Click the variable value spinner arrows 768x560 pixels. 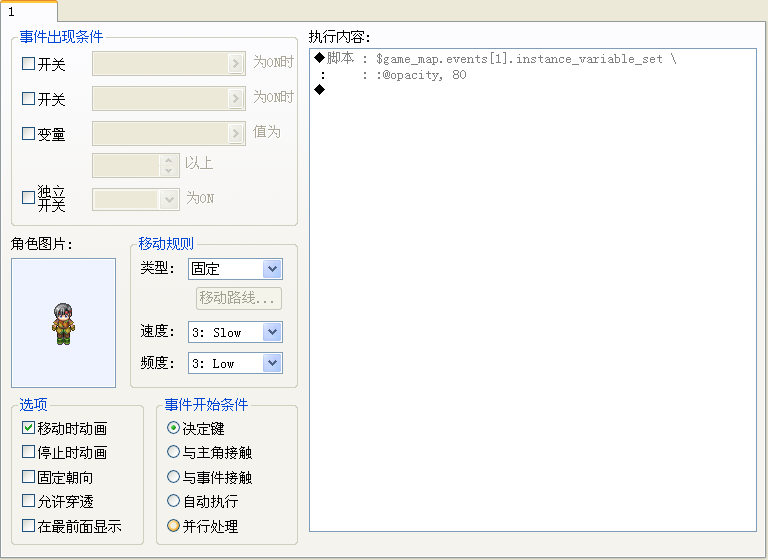pyautogui.click(x=168, y=166)
